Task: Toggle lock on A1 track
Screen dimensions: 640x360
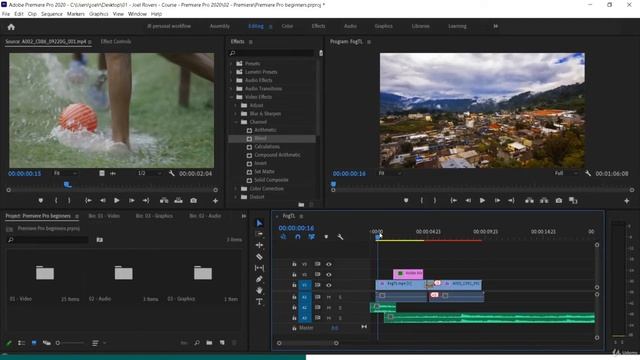Action: coord(294,297)
